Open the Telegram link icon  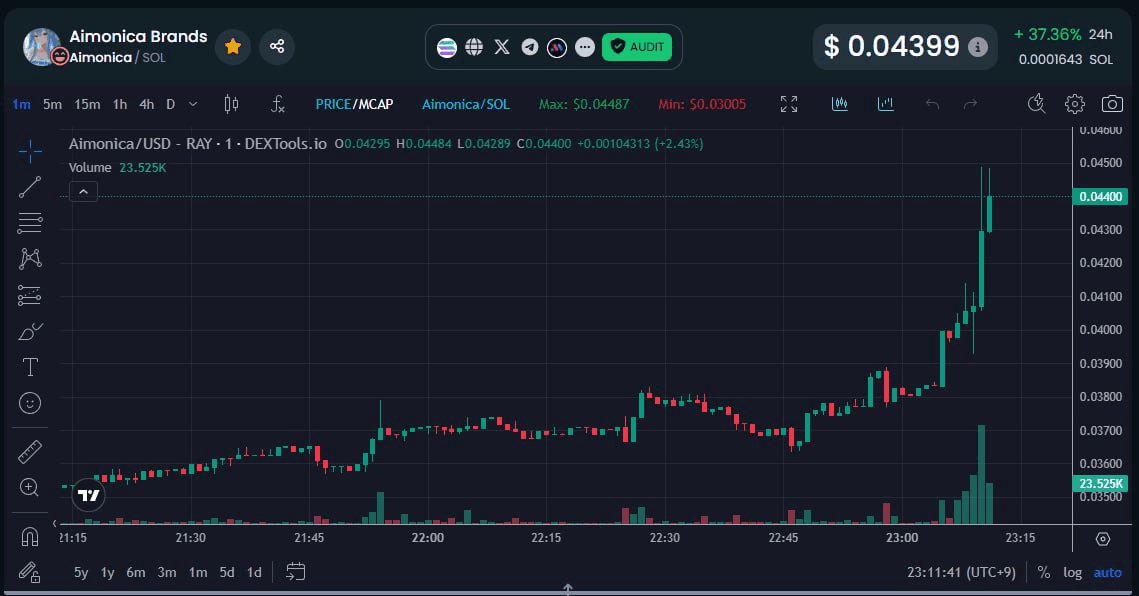530,47
